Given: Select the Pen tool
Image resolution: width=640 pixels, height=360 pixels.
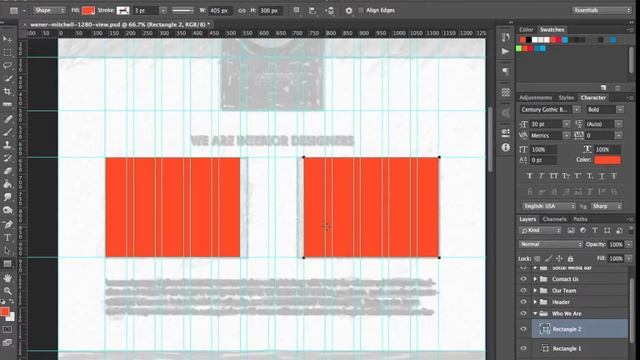Looking at the screenshot, I should tap(7, 224).
